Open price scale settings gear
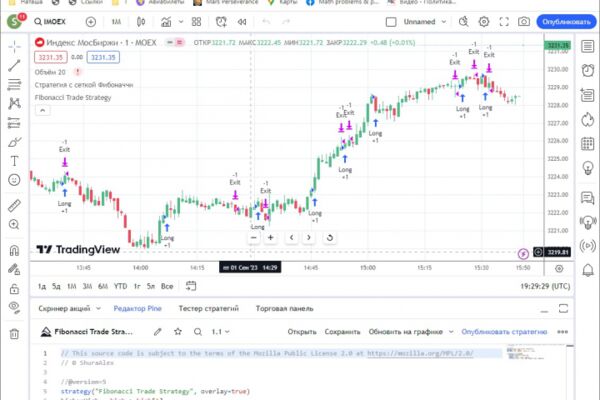This screenshot has width=600, height=400. [559, 269]
